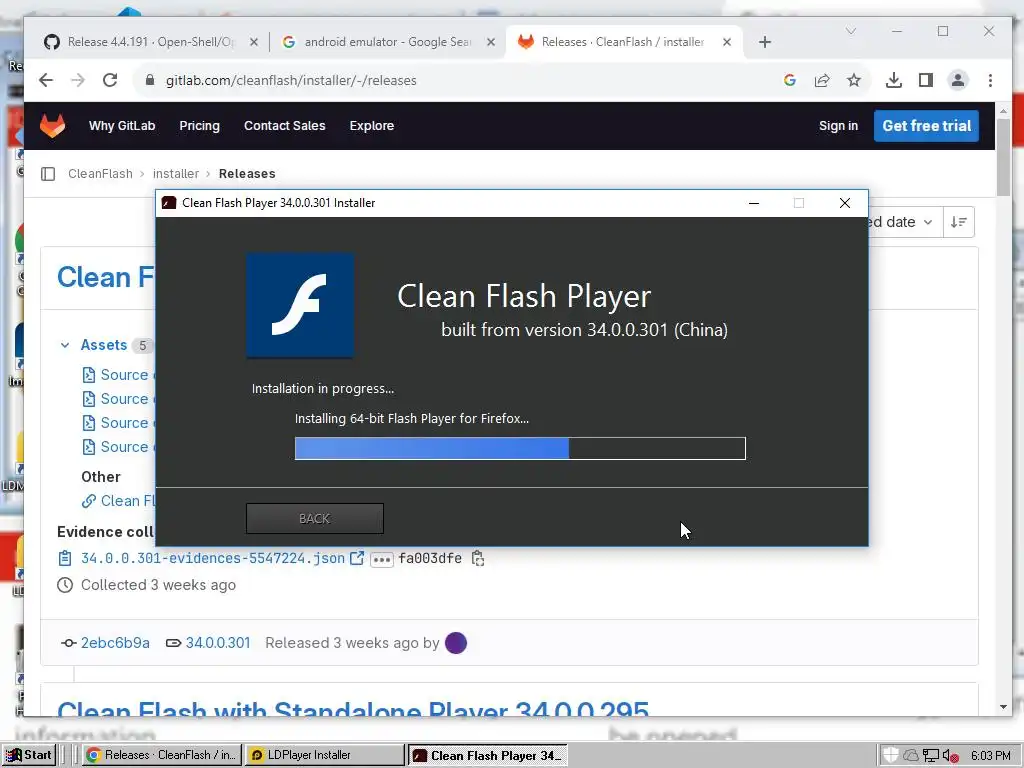
Task: Toggle the GitLab sidebar panel icon
Action: point(48,174)
